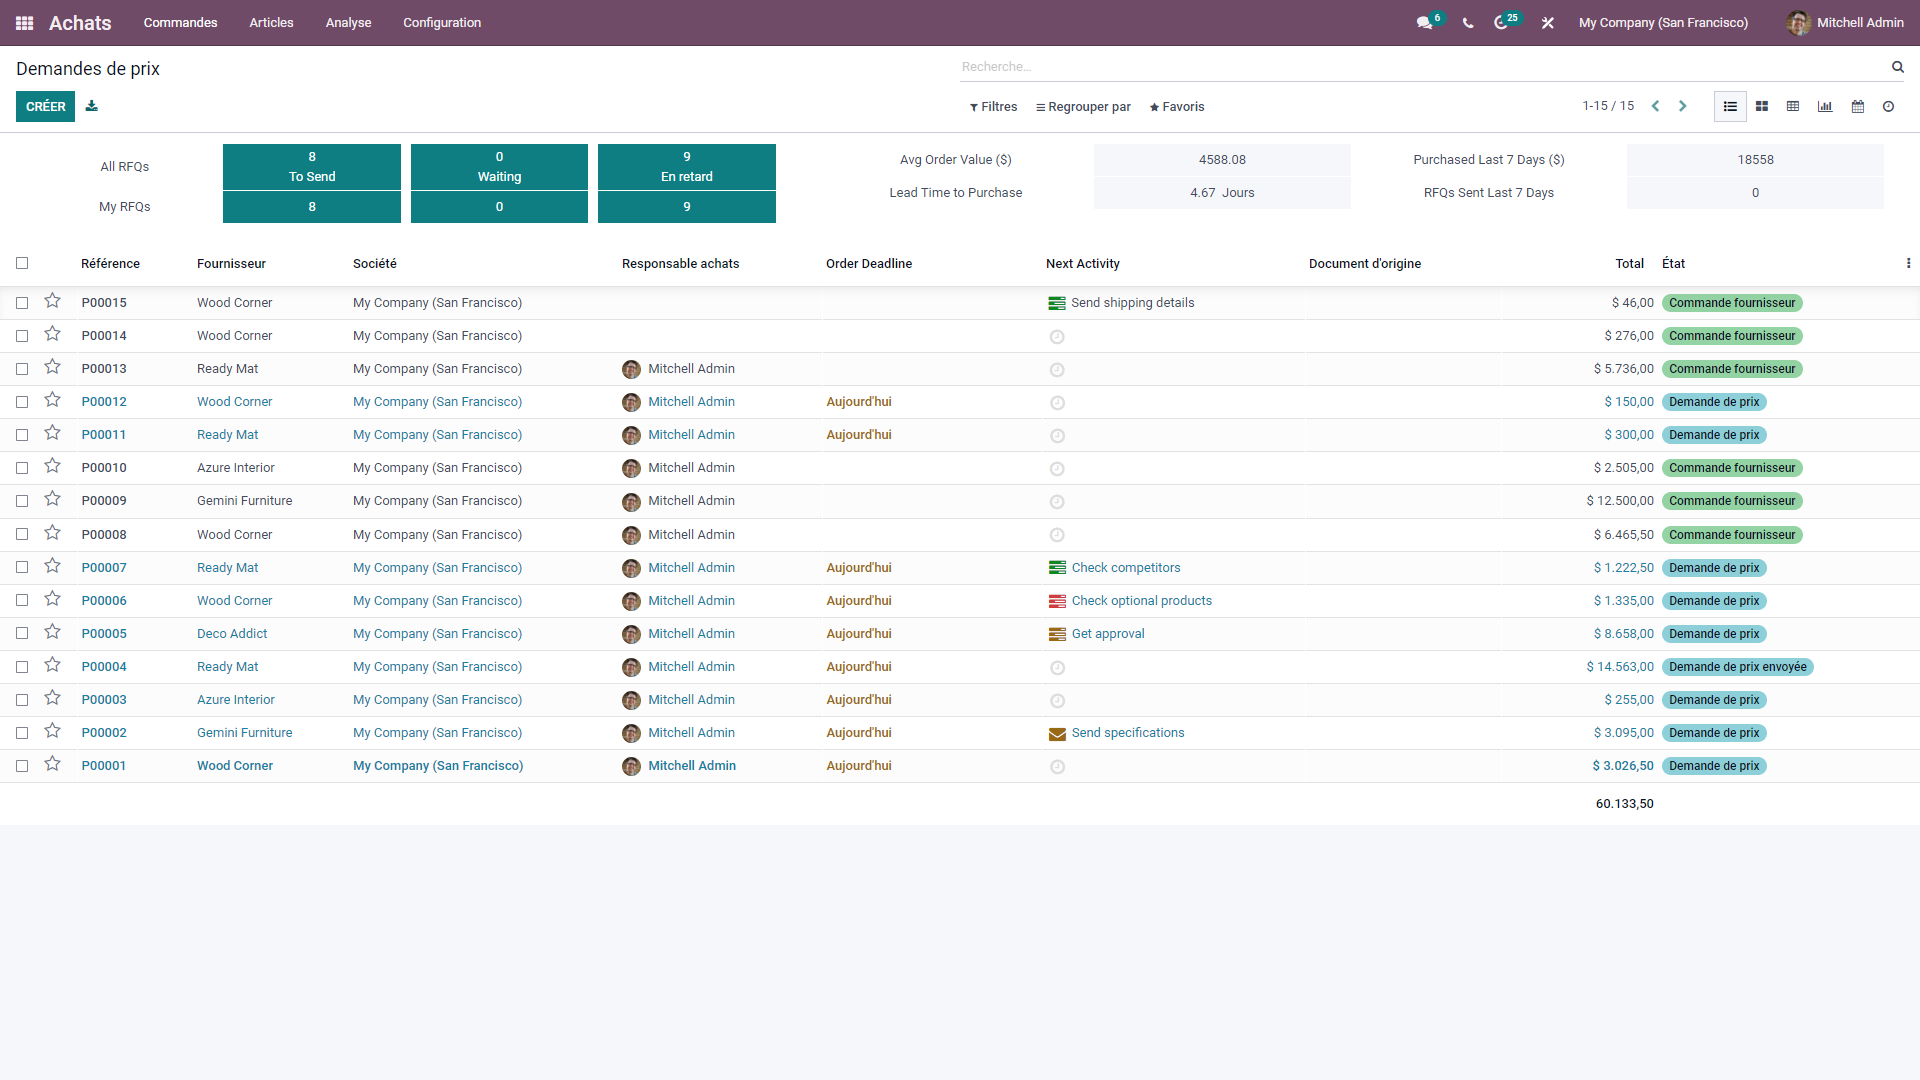This screenshot has width=1920, height=1080.
Task: Tick checkbox for P00006 row
Action: pyautogui.click(x=22, y=601)
